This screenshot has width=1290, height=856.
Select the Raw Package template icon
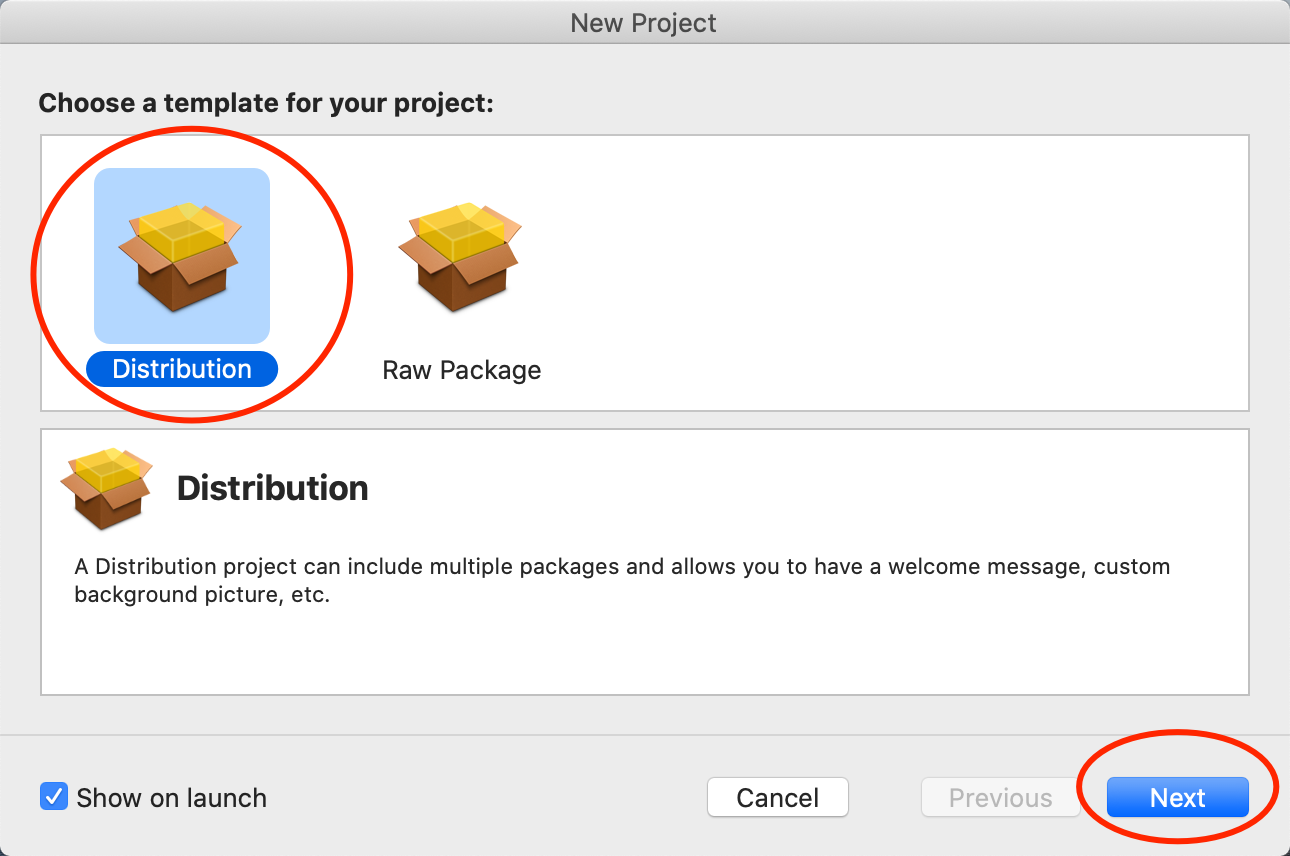point(460,256)
